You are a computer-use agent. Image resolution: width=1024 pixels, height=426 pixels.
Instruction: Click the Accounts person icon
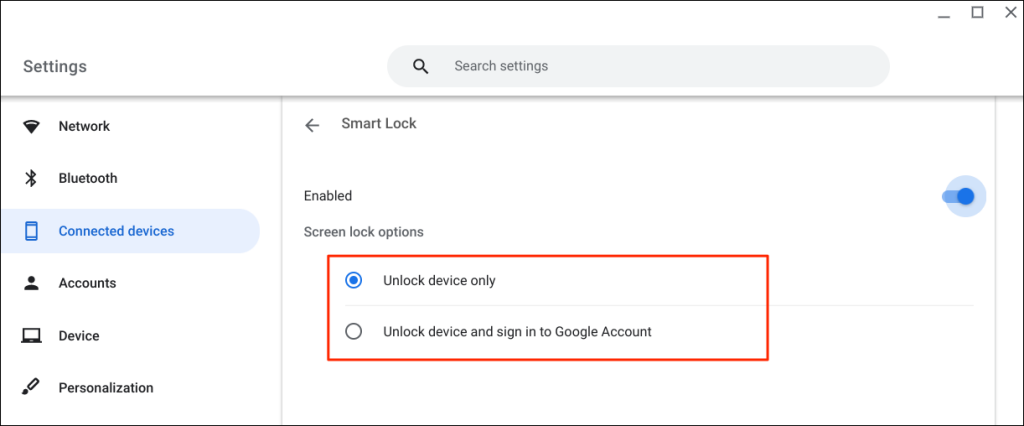pos(31,284)
